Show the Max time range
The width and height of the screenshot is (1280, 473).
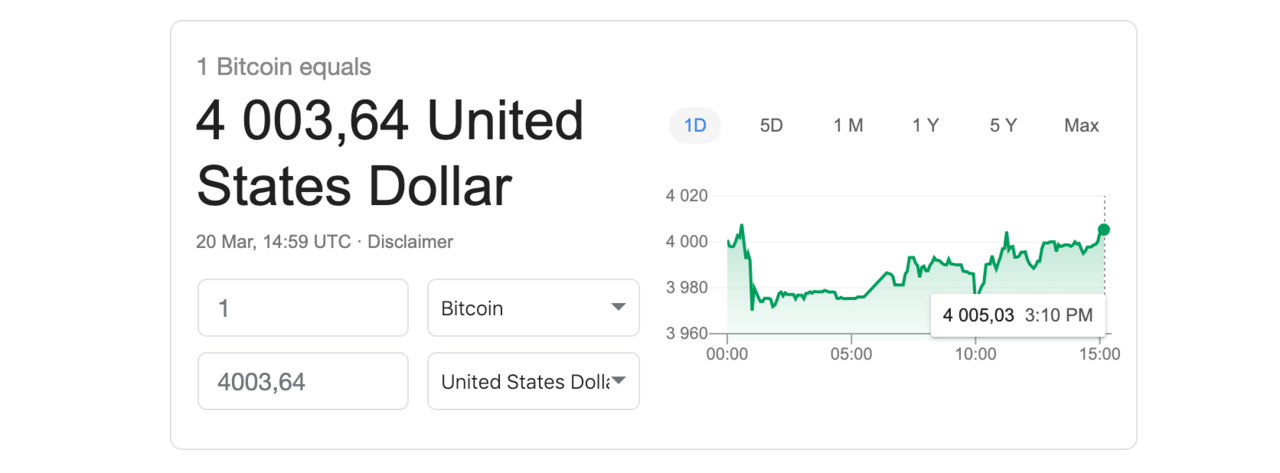[1081, 126]
